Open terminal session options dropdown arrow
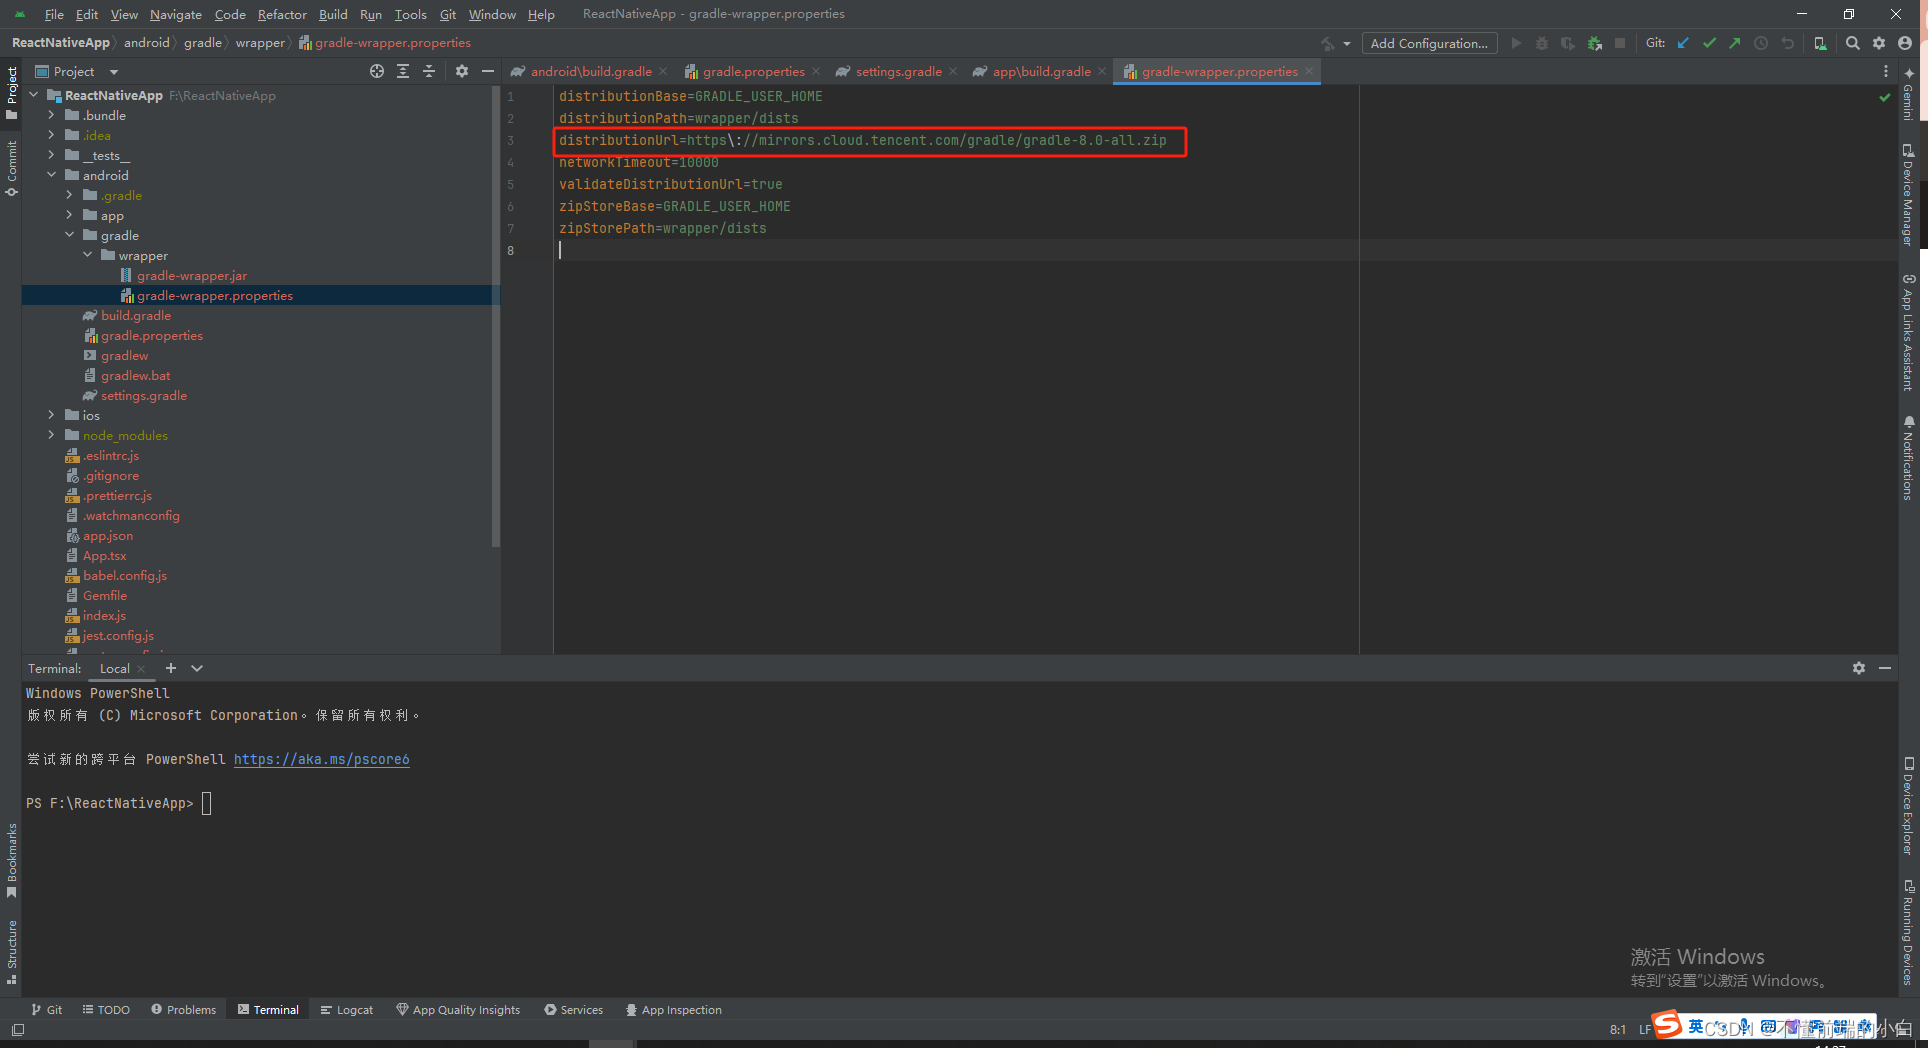Viewport: 1928px width, 1048px height. click(197, 668)
